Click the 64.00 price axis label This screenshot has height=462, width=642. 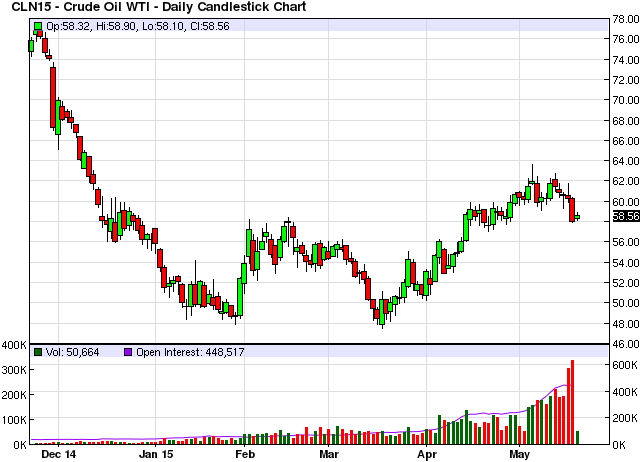coord(626,161)
